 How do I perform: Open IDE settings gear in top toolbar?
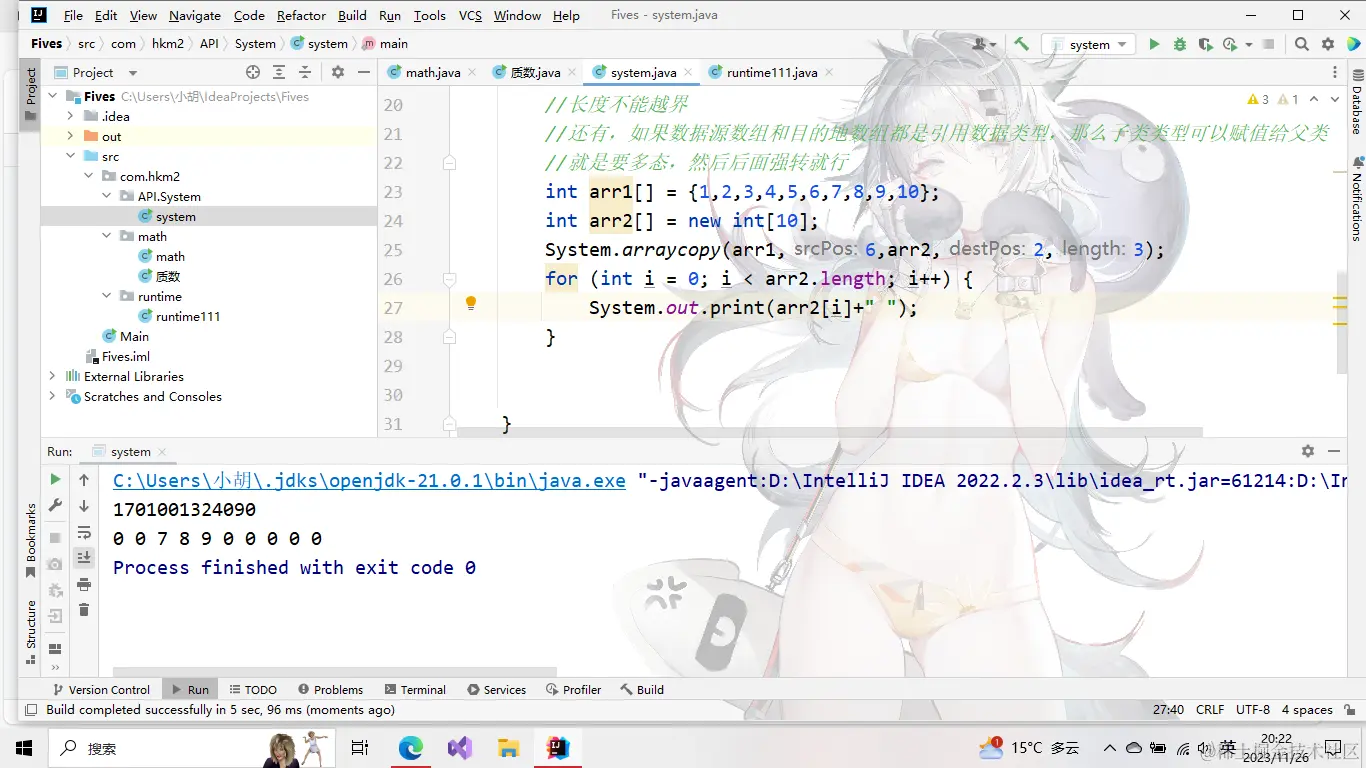pos(1328,44)
